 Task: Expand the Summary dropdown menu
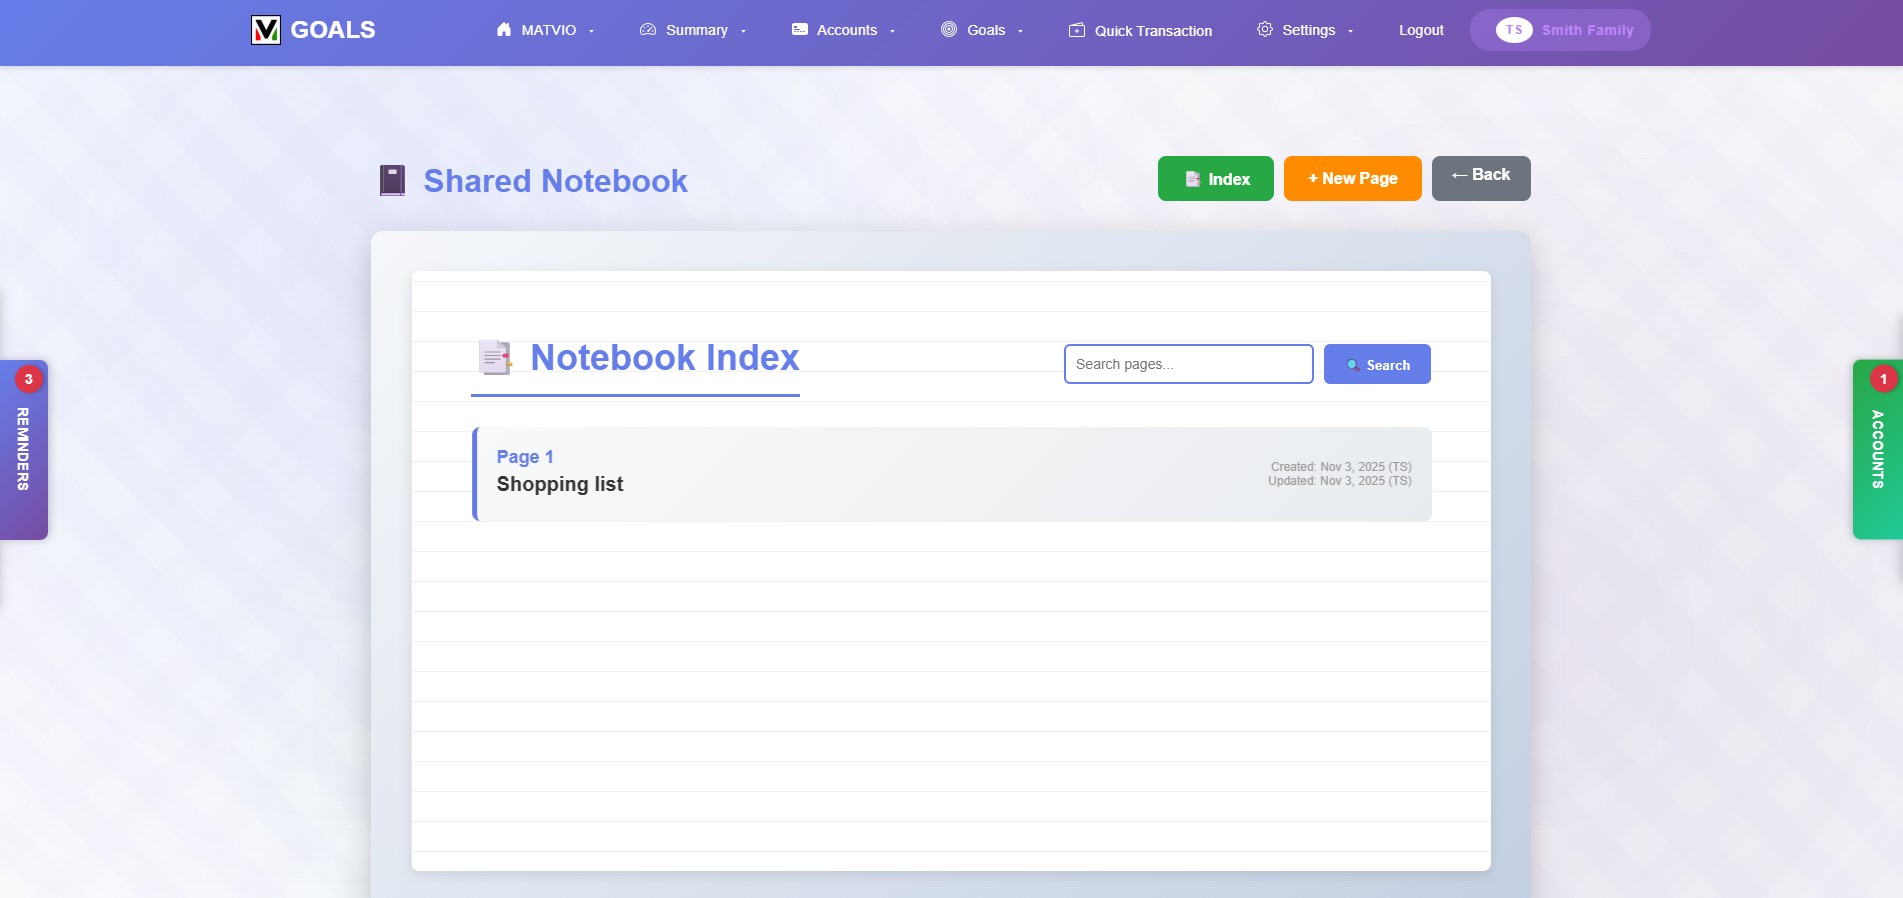[743, 31]
